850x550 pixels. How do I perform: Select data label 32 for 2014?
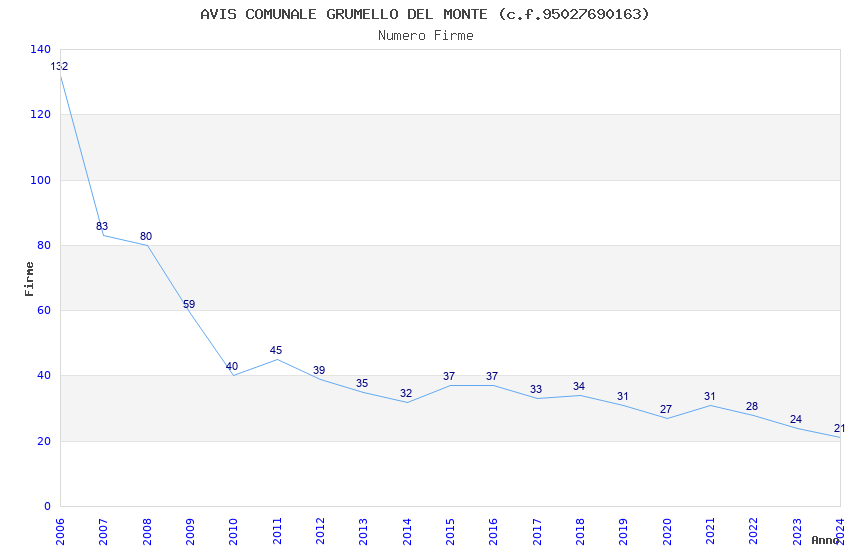pyautogui.click(x=406, y=393)
